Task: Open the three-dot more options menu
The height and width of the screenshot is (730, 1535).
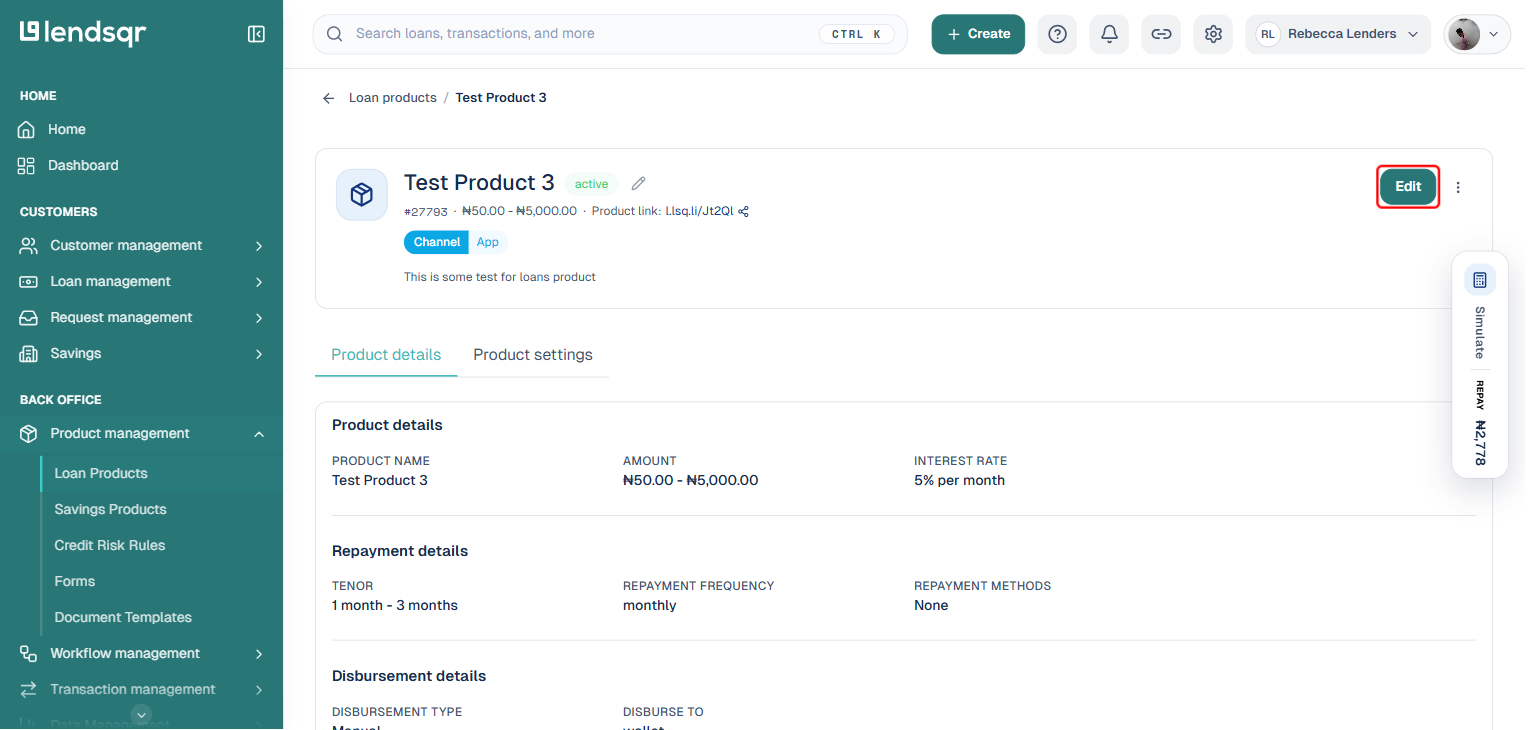Action: tap(1458, 187)
